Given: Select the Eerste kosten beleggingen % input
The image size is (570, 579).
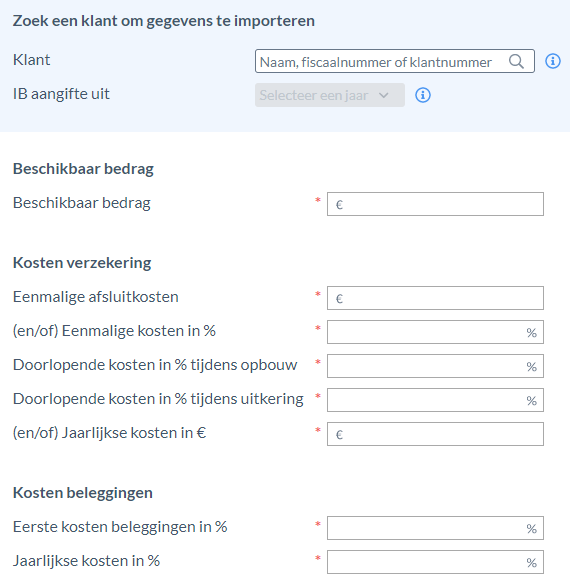Looking at the screenshot, I should 435,528.
